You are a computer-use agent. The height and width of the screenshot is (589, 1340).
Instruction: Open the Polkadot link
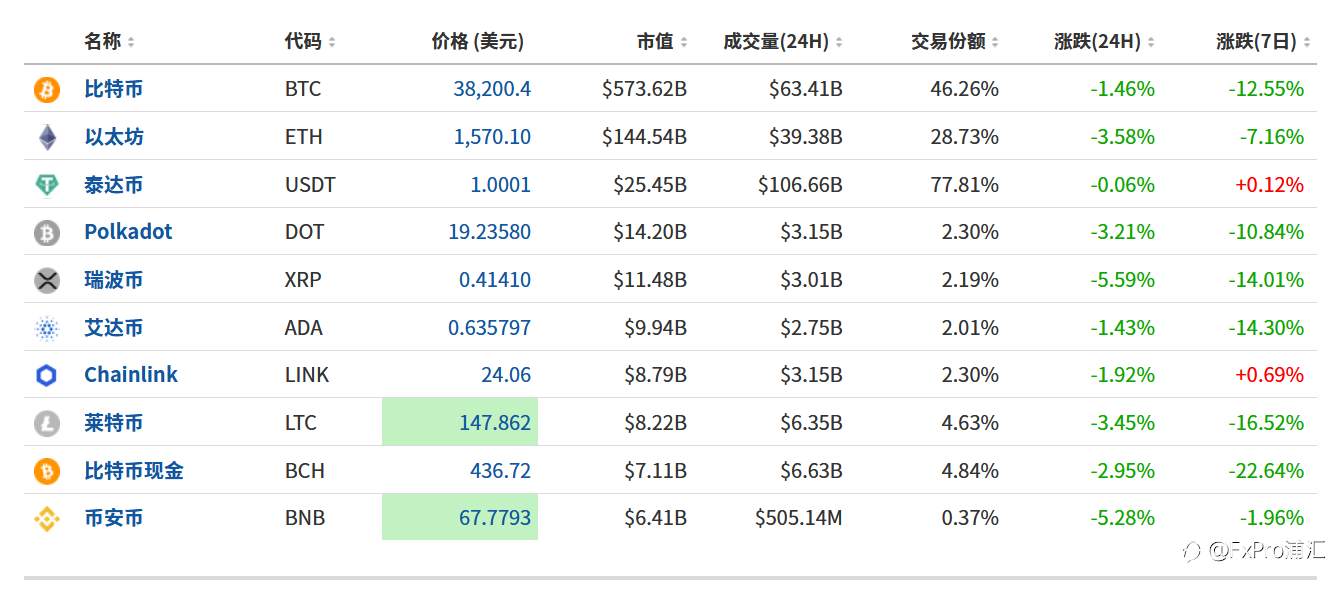pos(128,232)
